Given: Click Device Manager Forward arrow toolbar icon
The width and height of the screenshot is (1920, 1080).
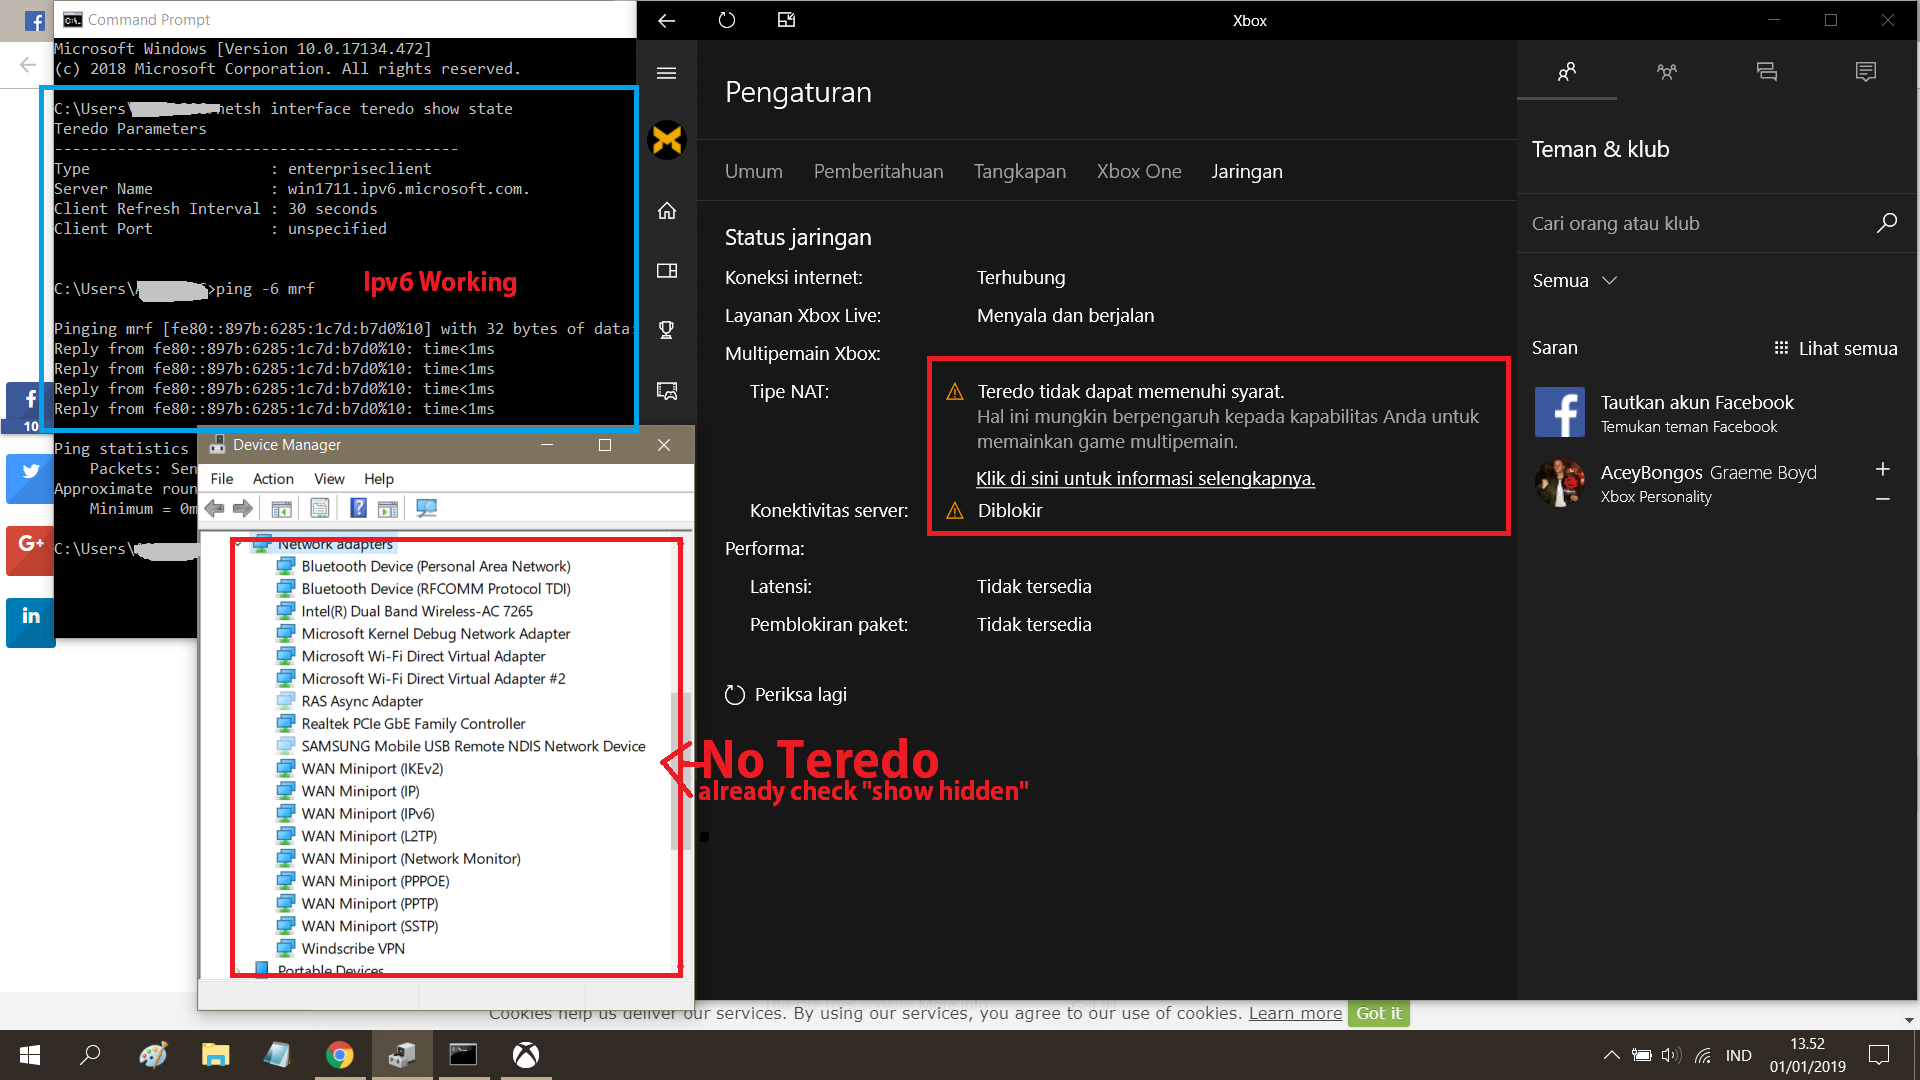Looking at the screenshot, I should click(243, 509).
